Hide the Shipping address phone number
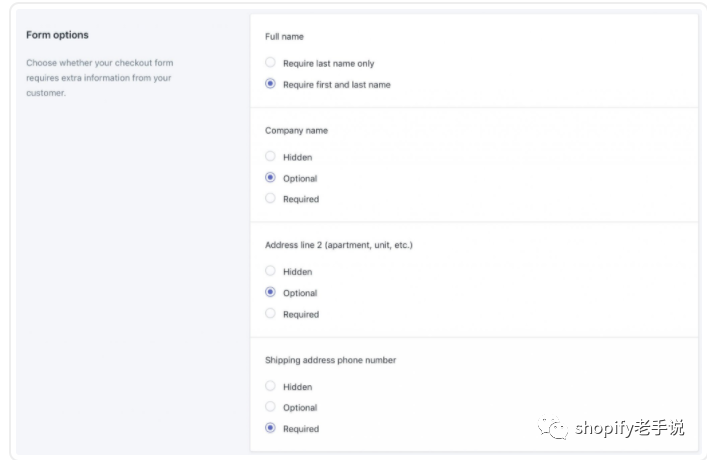 (x=270, y=386)
